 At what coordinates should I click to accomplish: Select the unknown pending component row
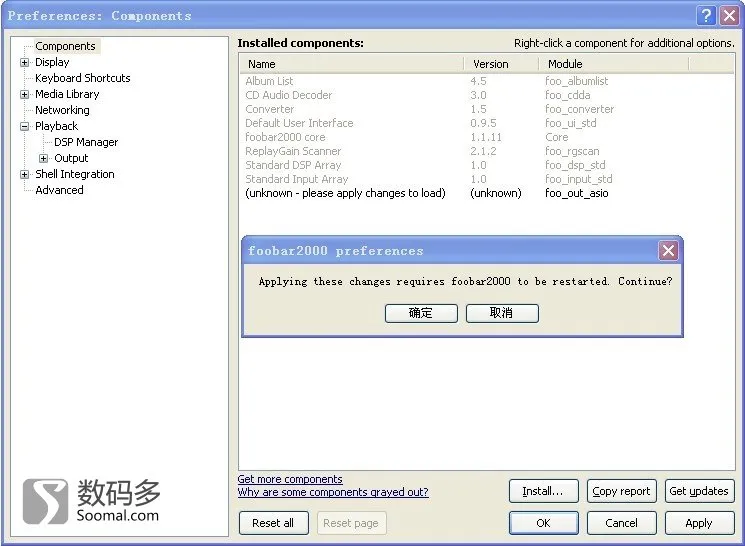click(487, 193)
